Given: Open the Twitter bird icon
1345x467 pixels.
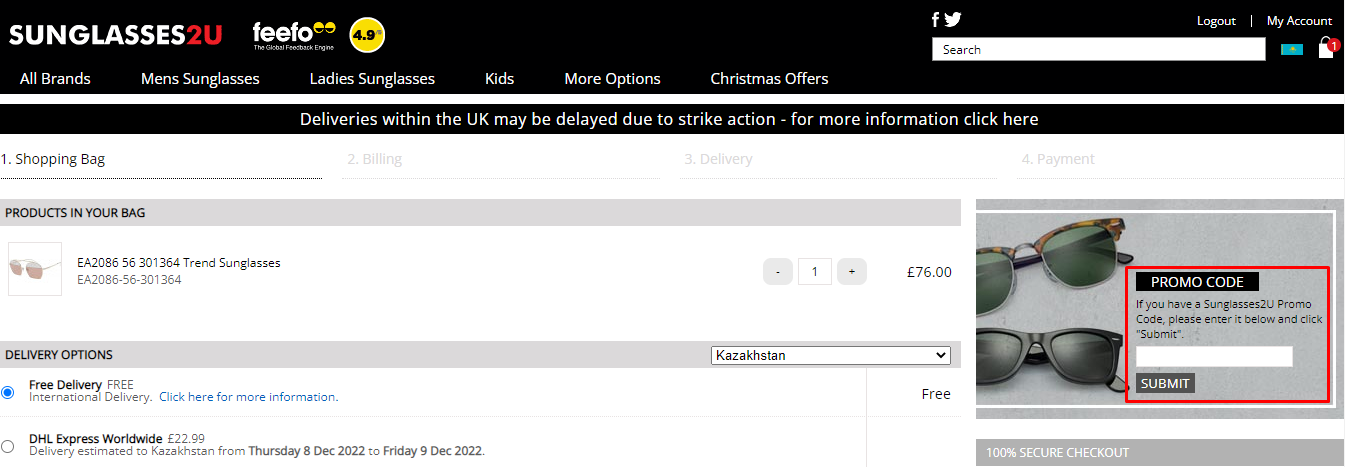Looking at the screenshot, I should [953, 19].
